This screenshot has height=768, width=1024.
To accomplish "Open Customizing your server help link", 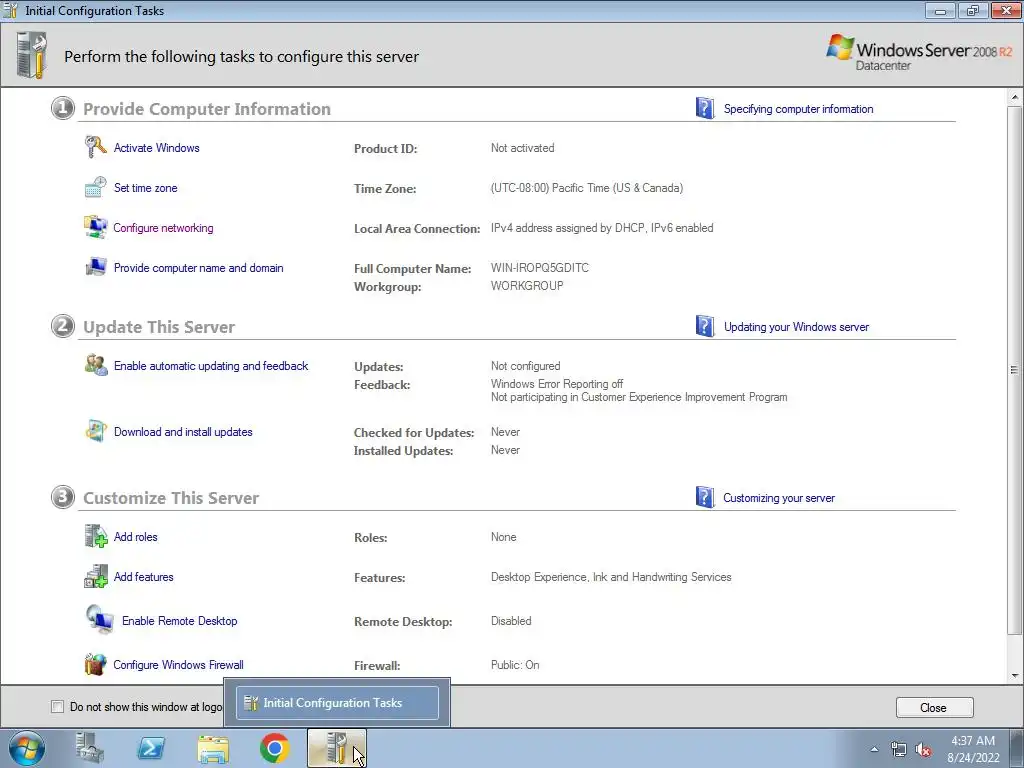I will click(x=778, y=498).
